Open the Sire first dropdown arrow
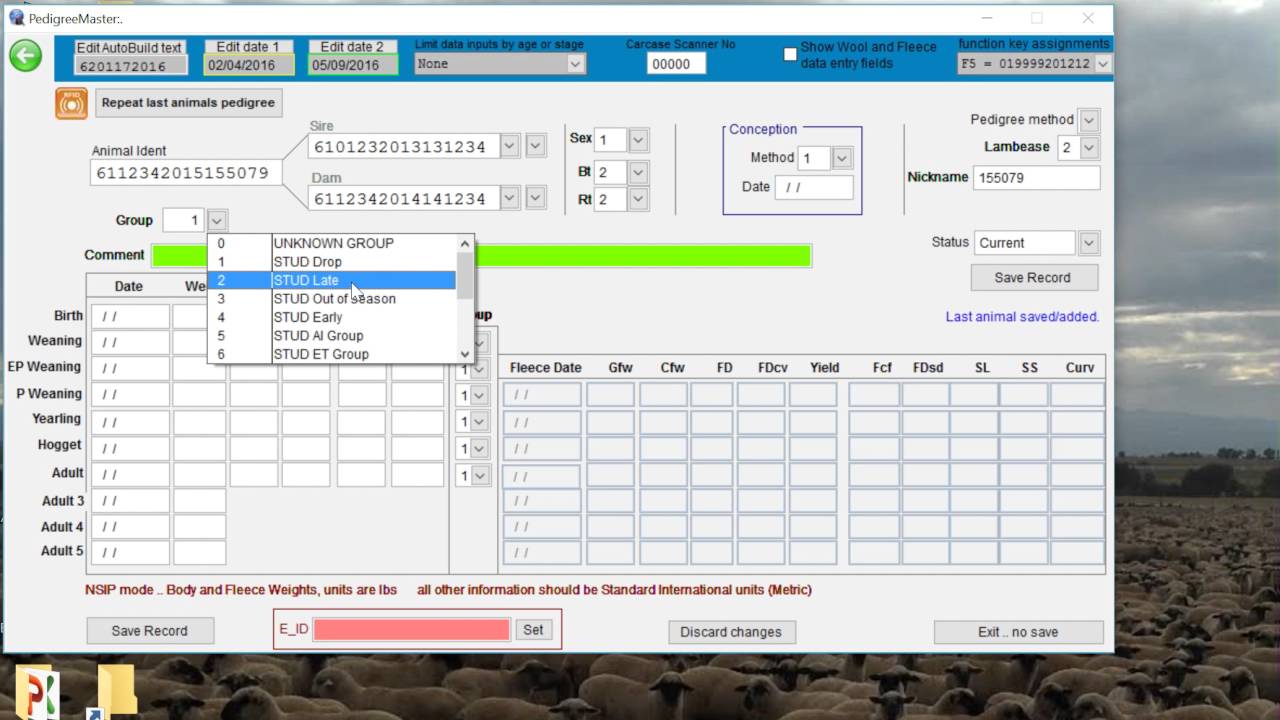This screenshot has width=1280, height=720. pos(510,146)
